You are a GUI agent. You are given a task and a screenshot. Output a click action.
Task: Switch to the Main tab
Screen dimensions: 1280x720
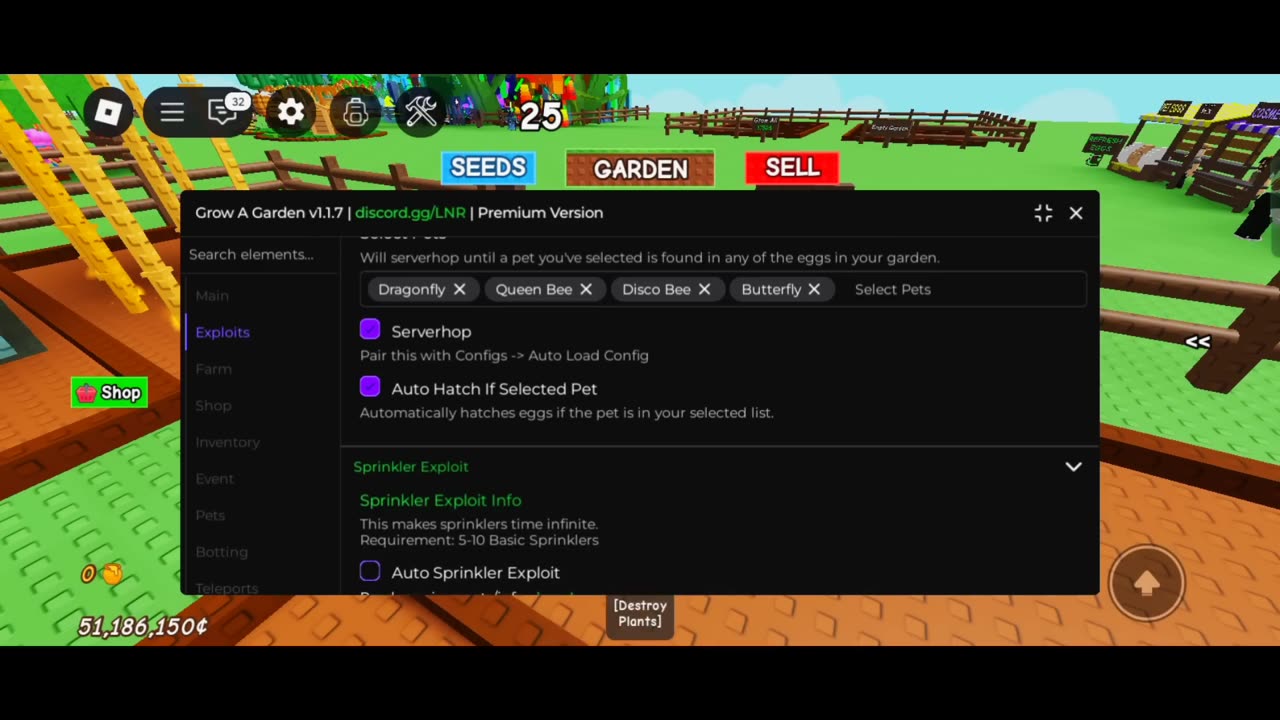212,296
